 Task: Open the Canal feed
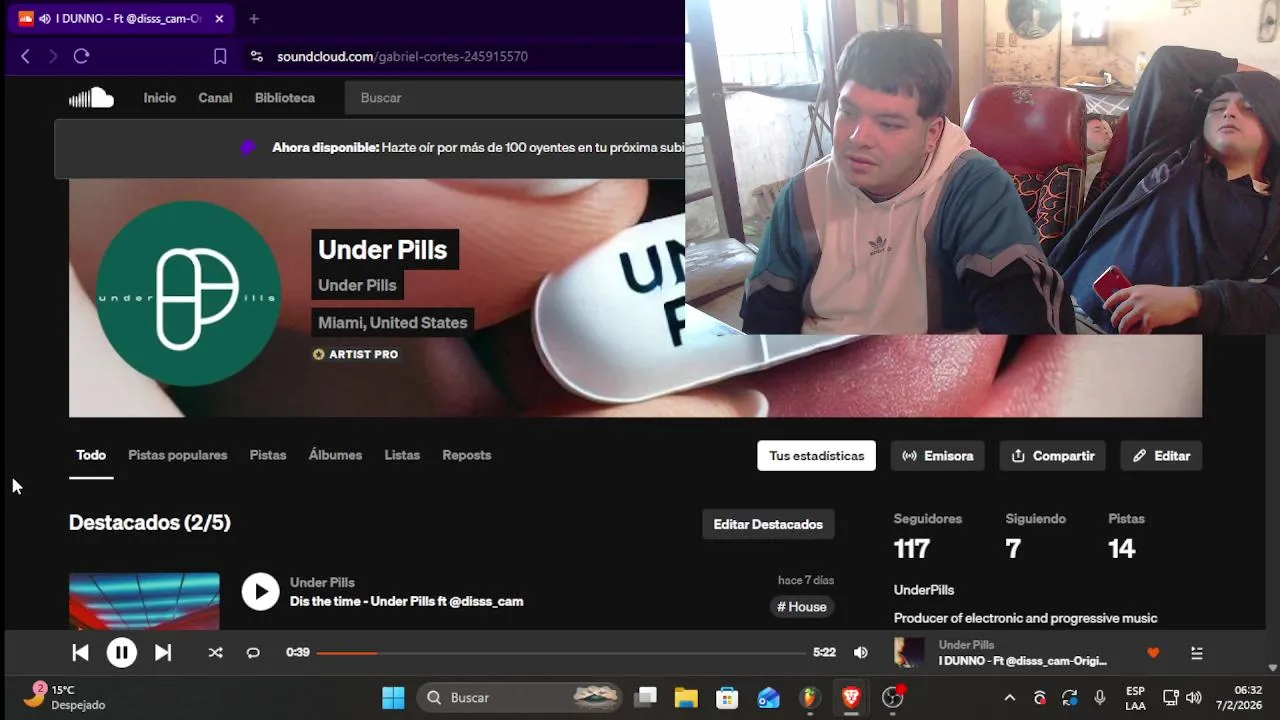(x=215, y=98)
